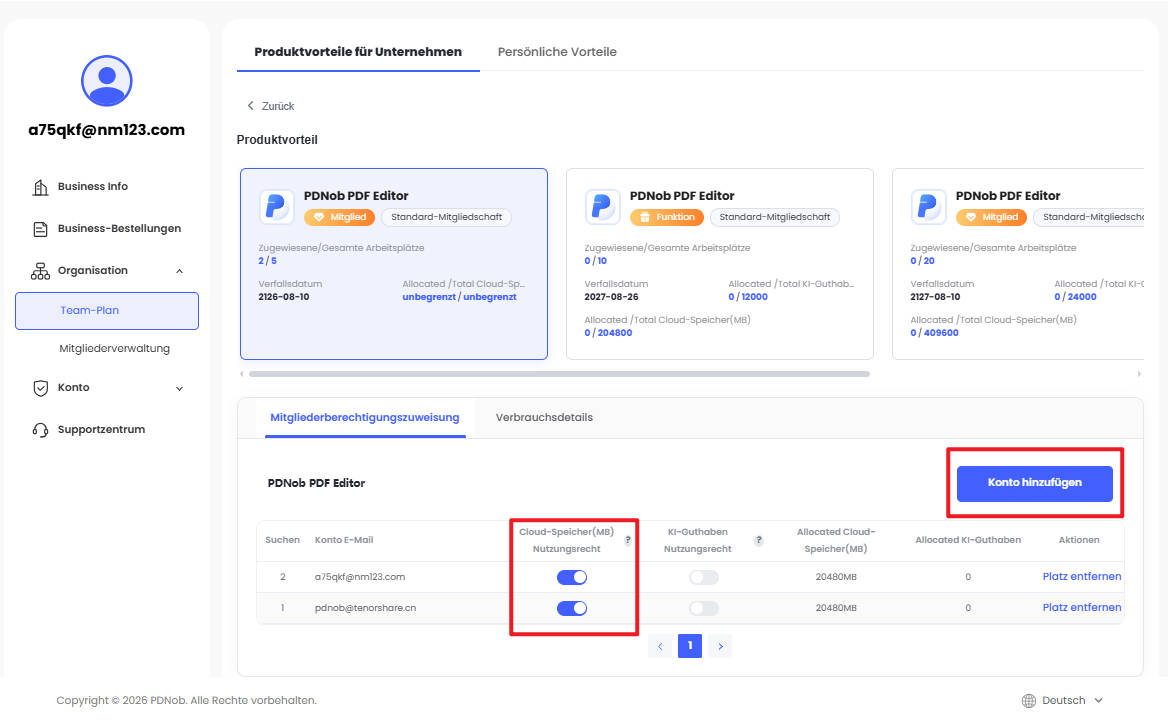The height and width of the screenshot is (722, 1168).
Task: Click the Mitglied badge on first card
Action: (339, 217)
